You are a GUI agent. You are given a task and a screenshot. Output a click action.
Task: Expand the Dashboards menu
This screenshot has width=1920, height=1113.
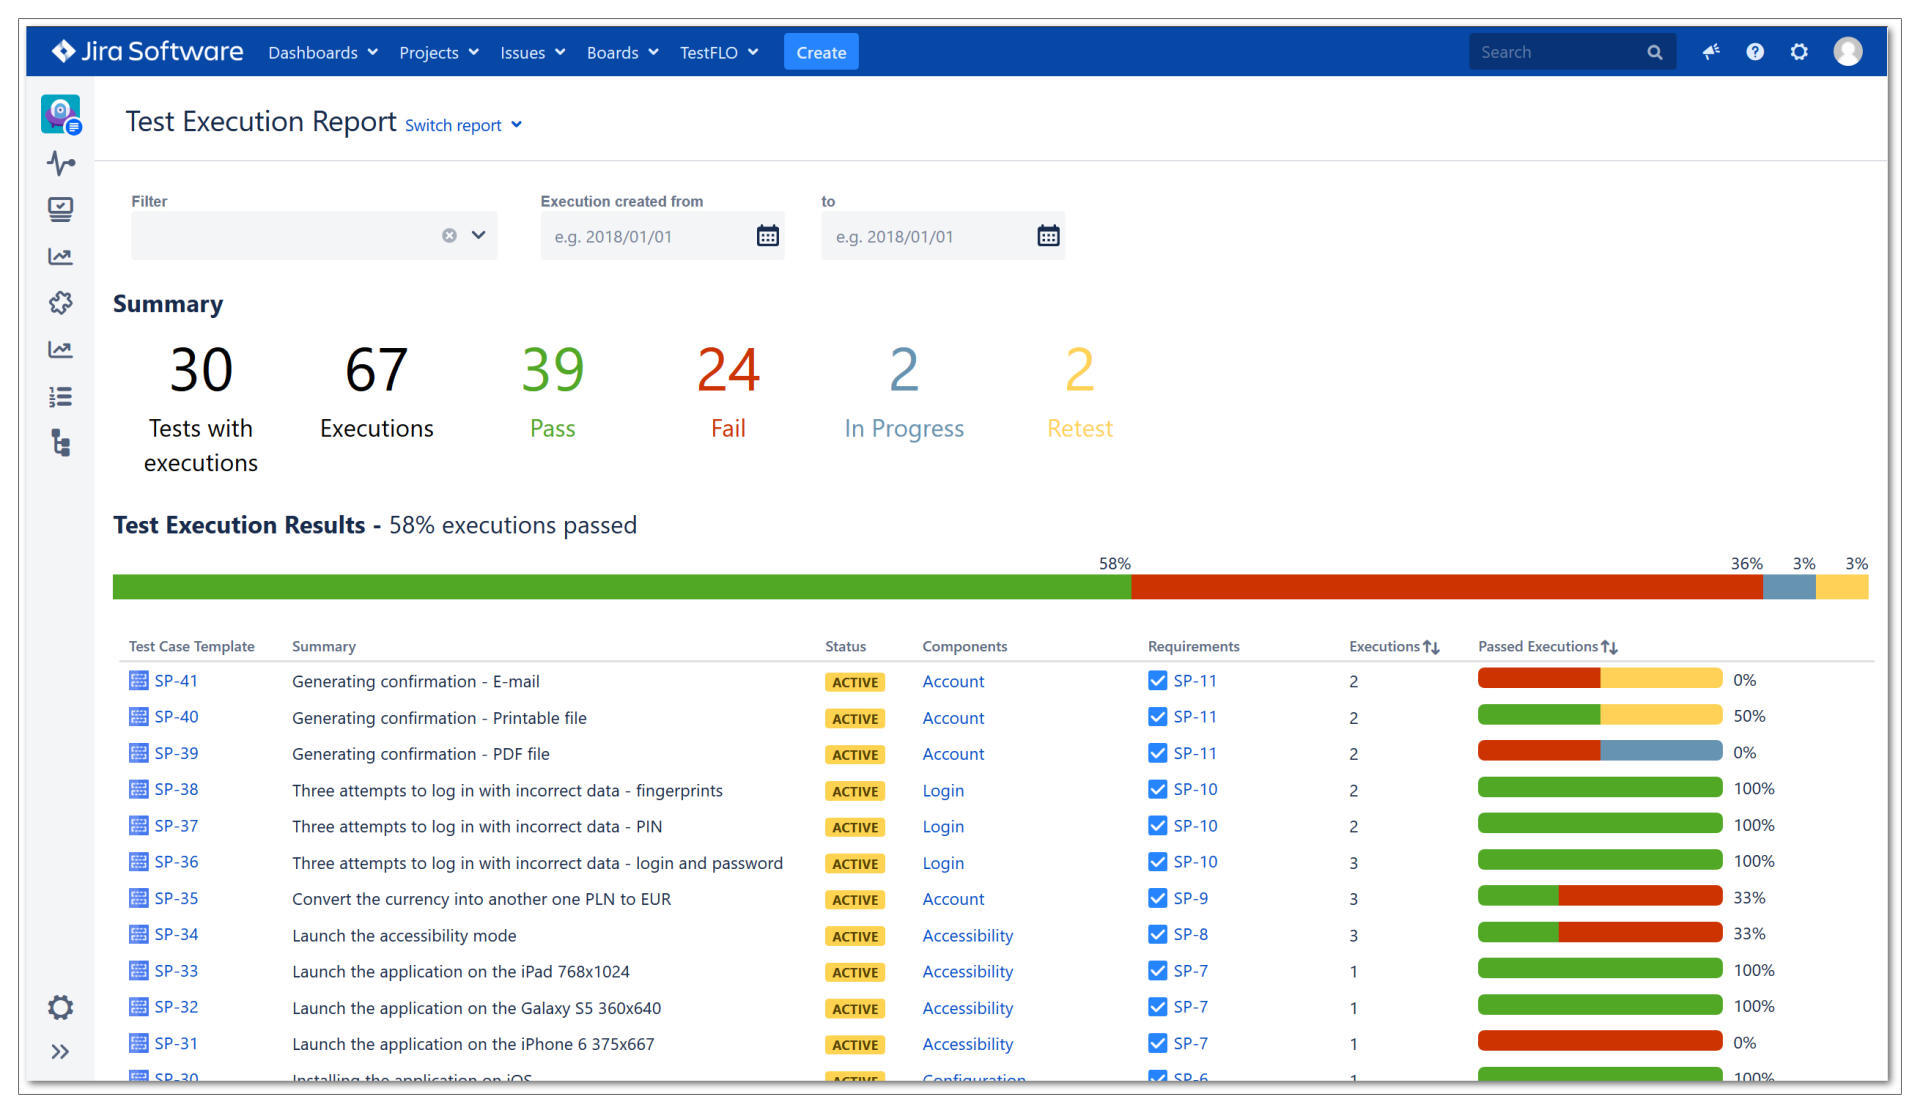tap(323, 52)
